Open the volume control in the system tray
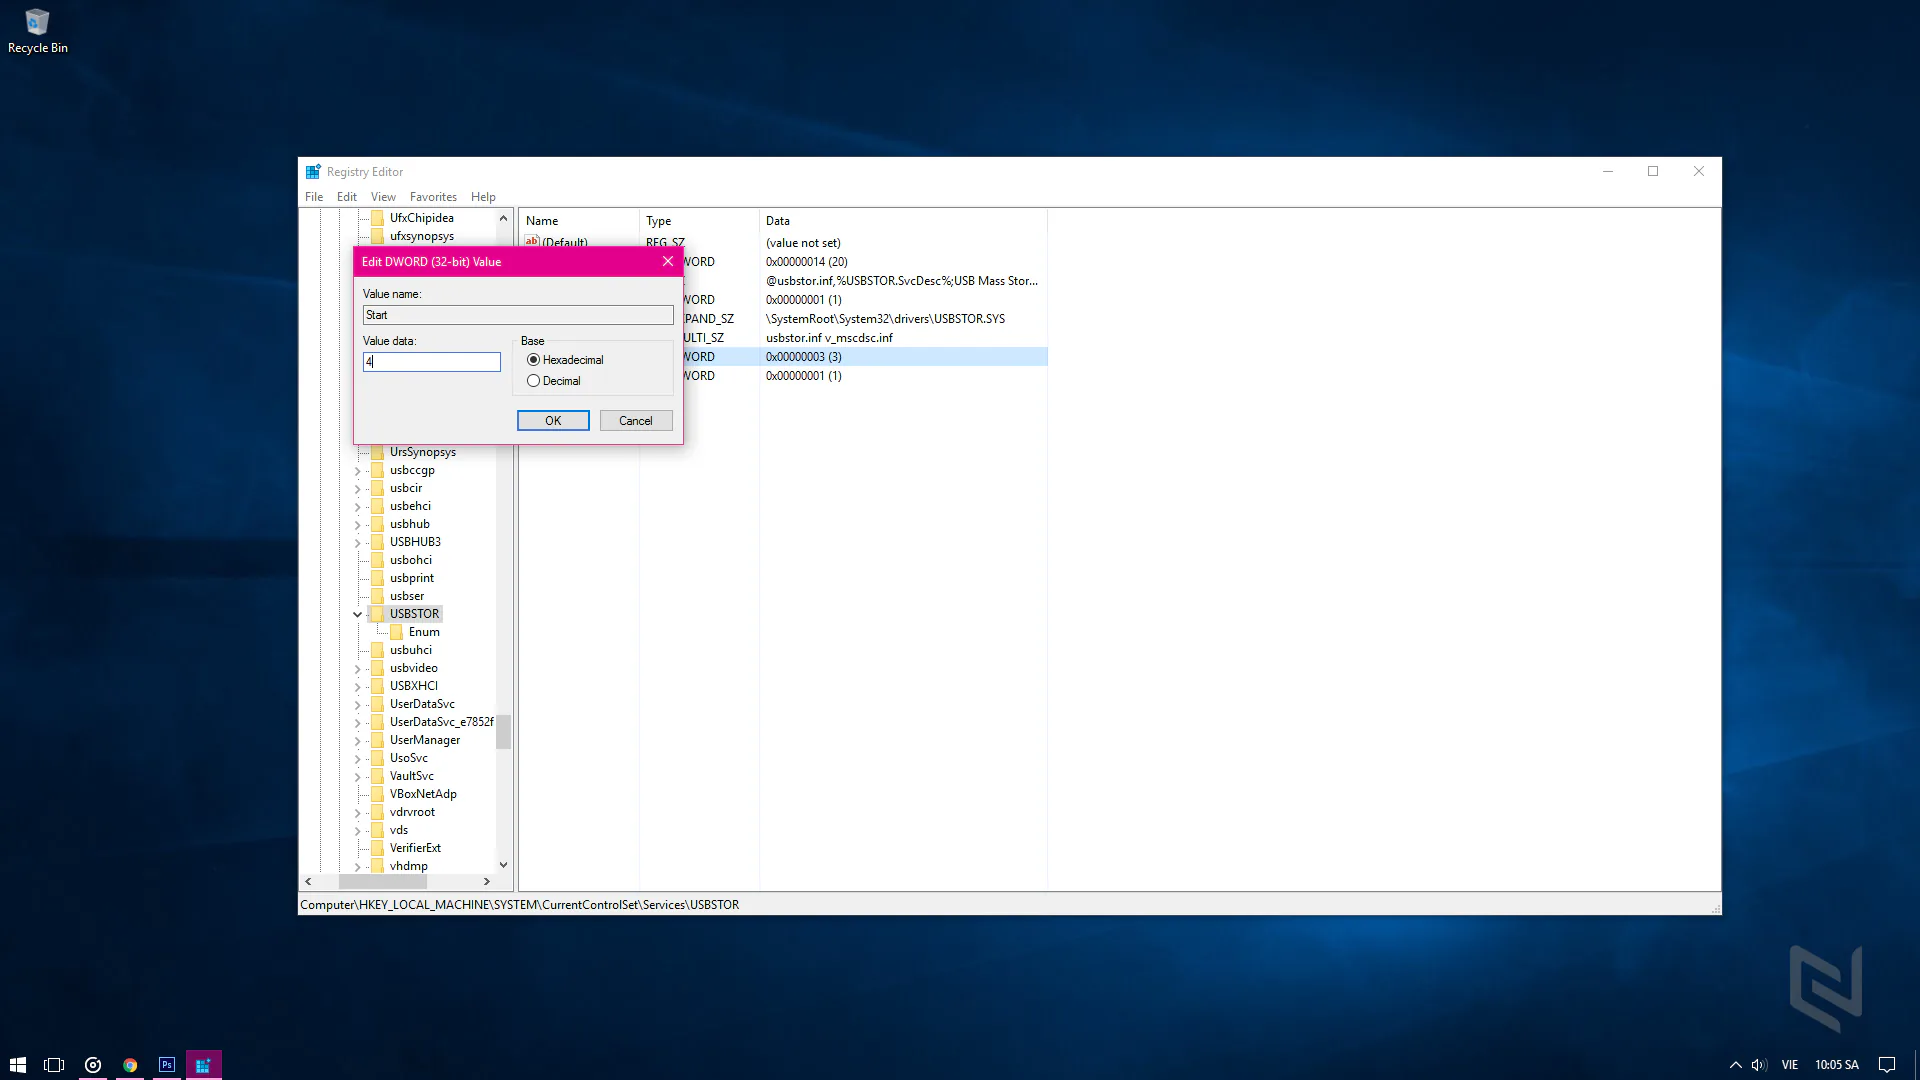This screenshot has height=1080, width=1920. (x=1760, y=1065)
